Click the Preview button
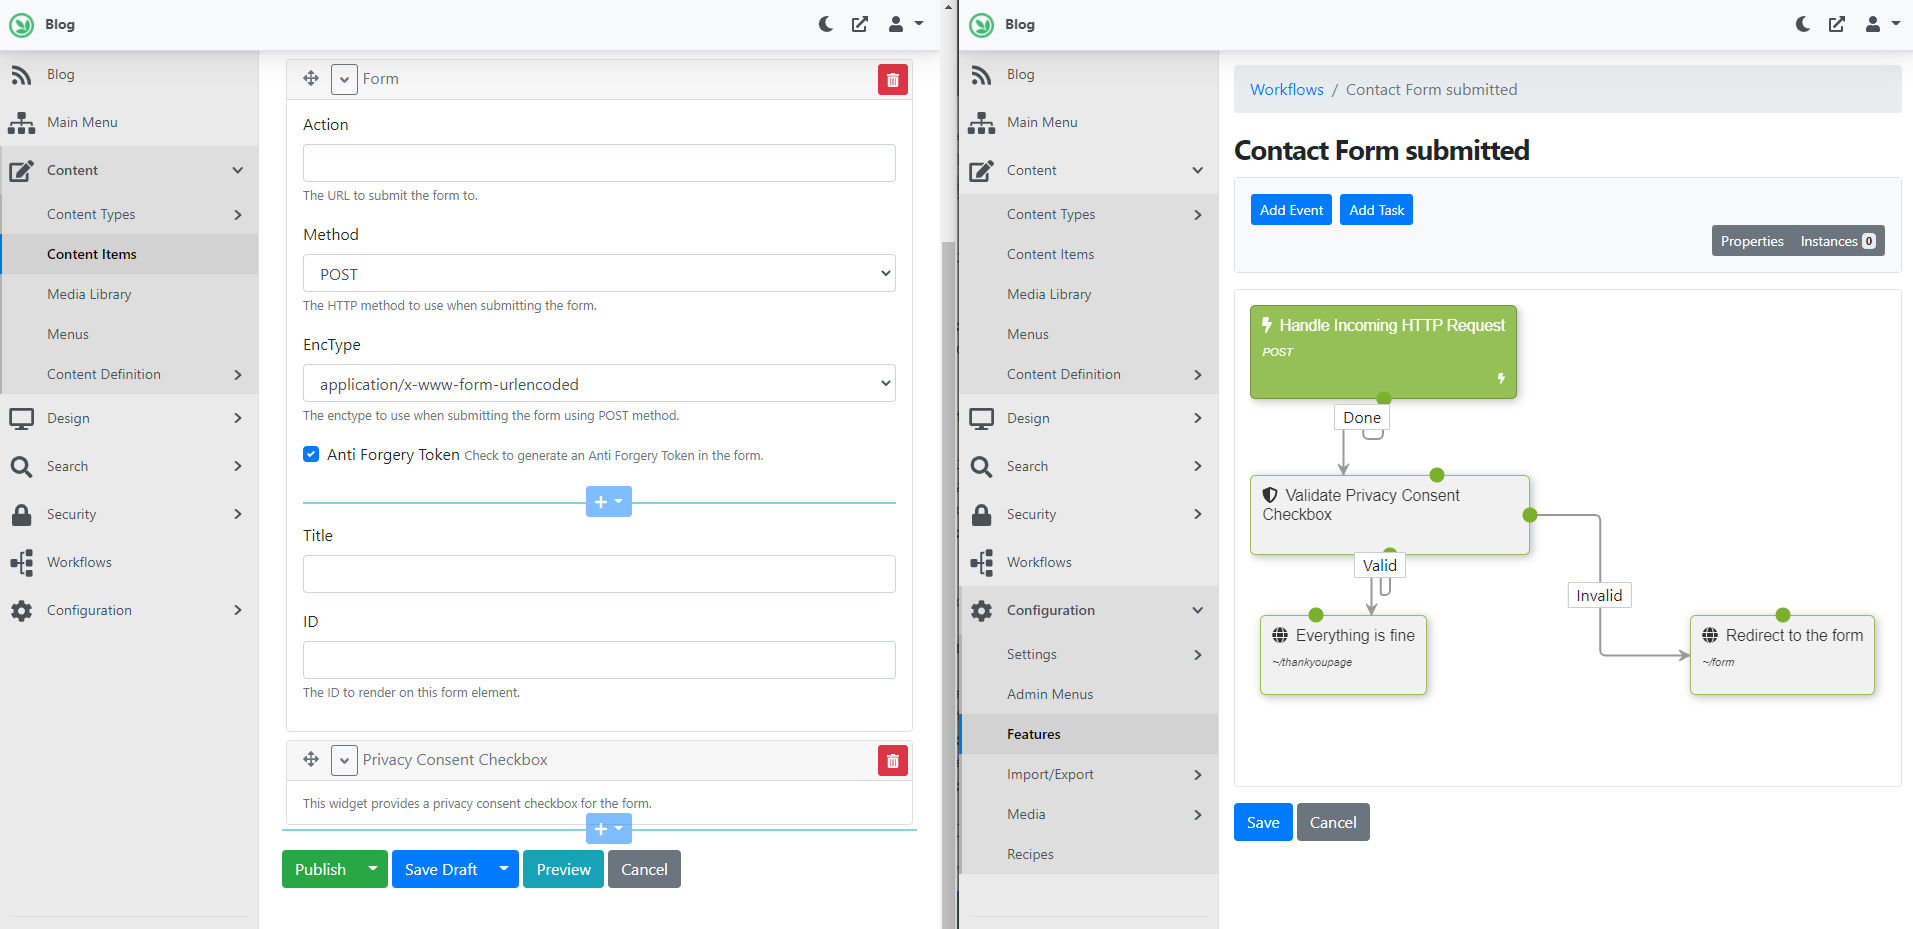The image size is (1913, 929). click(x=564, y=869)
